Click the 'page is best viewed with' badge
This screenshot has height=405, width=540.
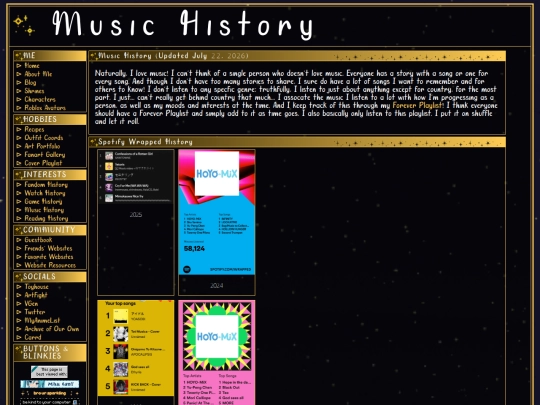[x=49, y=372]
